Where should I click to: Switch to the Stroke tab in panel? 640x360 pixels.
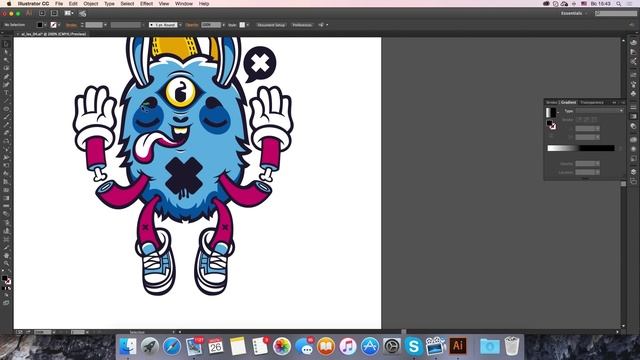tap(551, 102)
